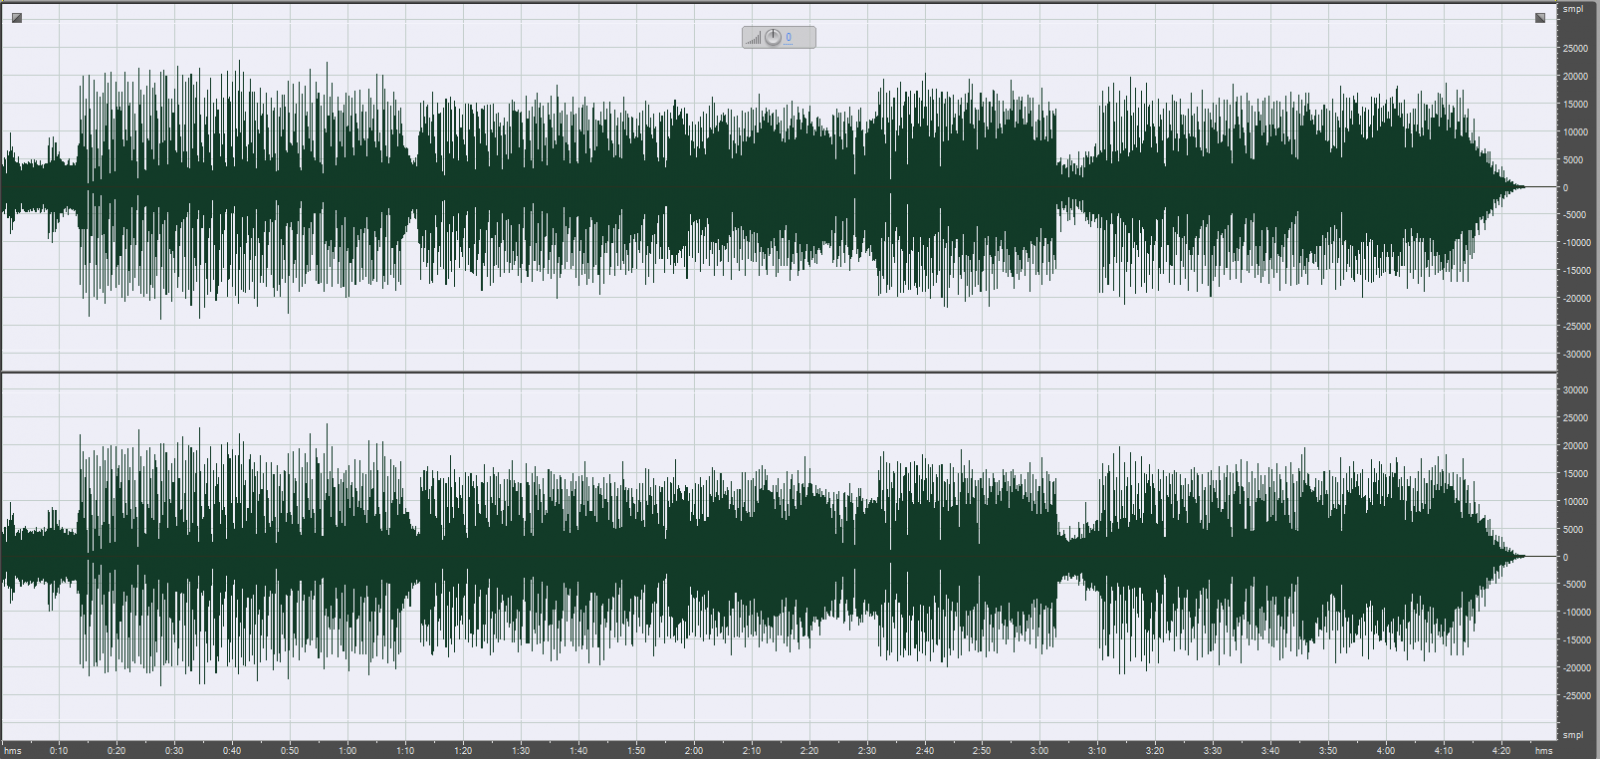Click the HUD gain value 0

point(788,38)
